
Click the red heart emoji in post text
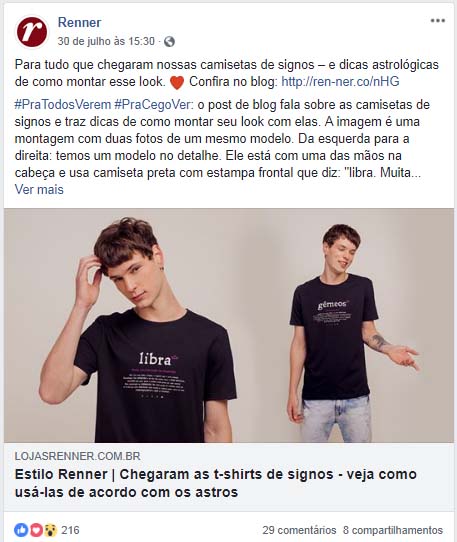tap(177, 83)
